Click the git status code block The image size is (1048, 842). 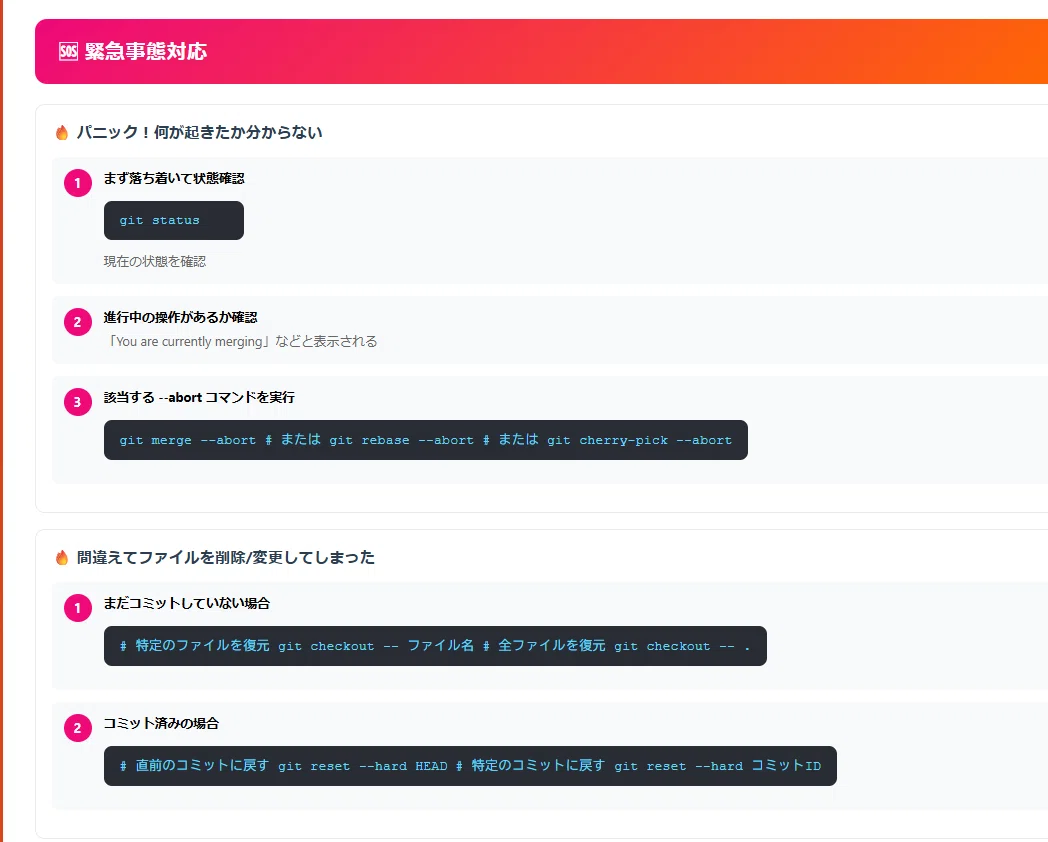(174, 221)
